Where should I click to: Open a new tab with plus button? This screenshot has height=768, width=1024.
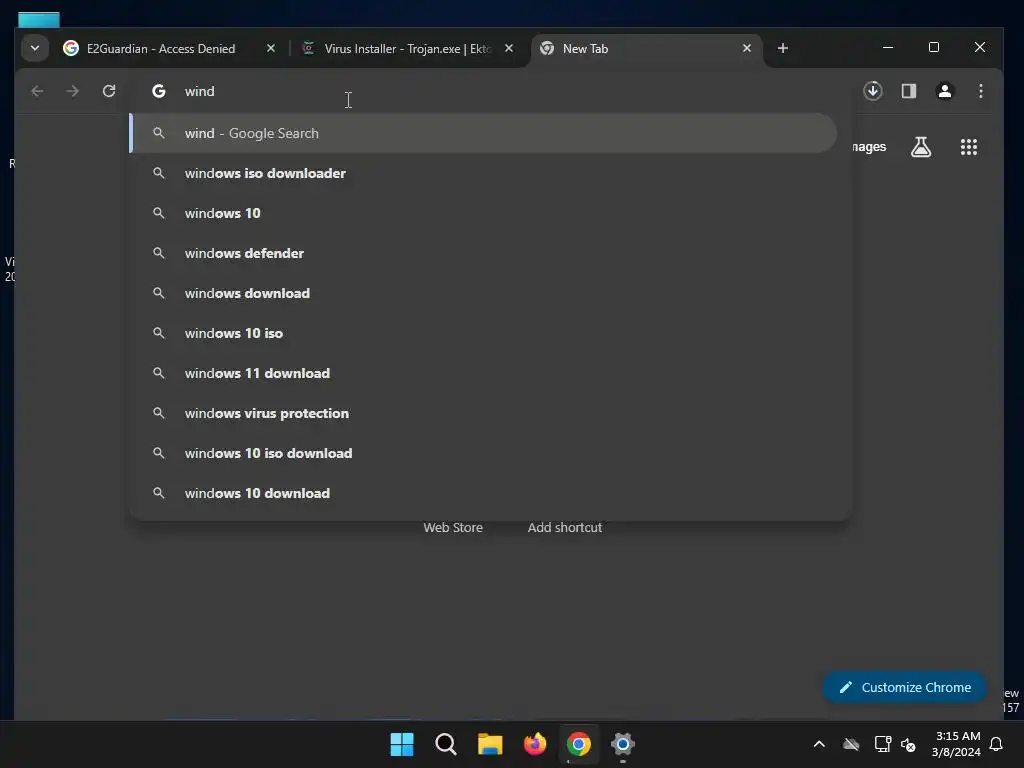[x=782, y=48]
